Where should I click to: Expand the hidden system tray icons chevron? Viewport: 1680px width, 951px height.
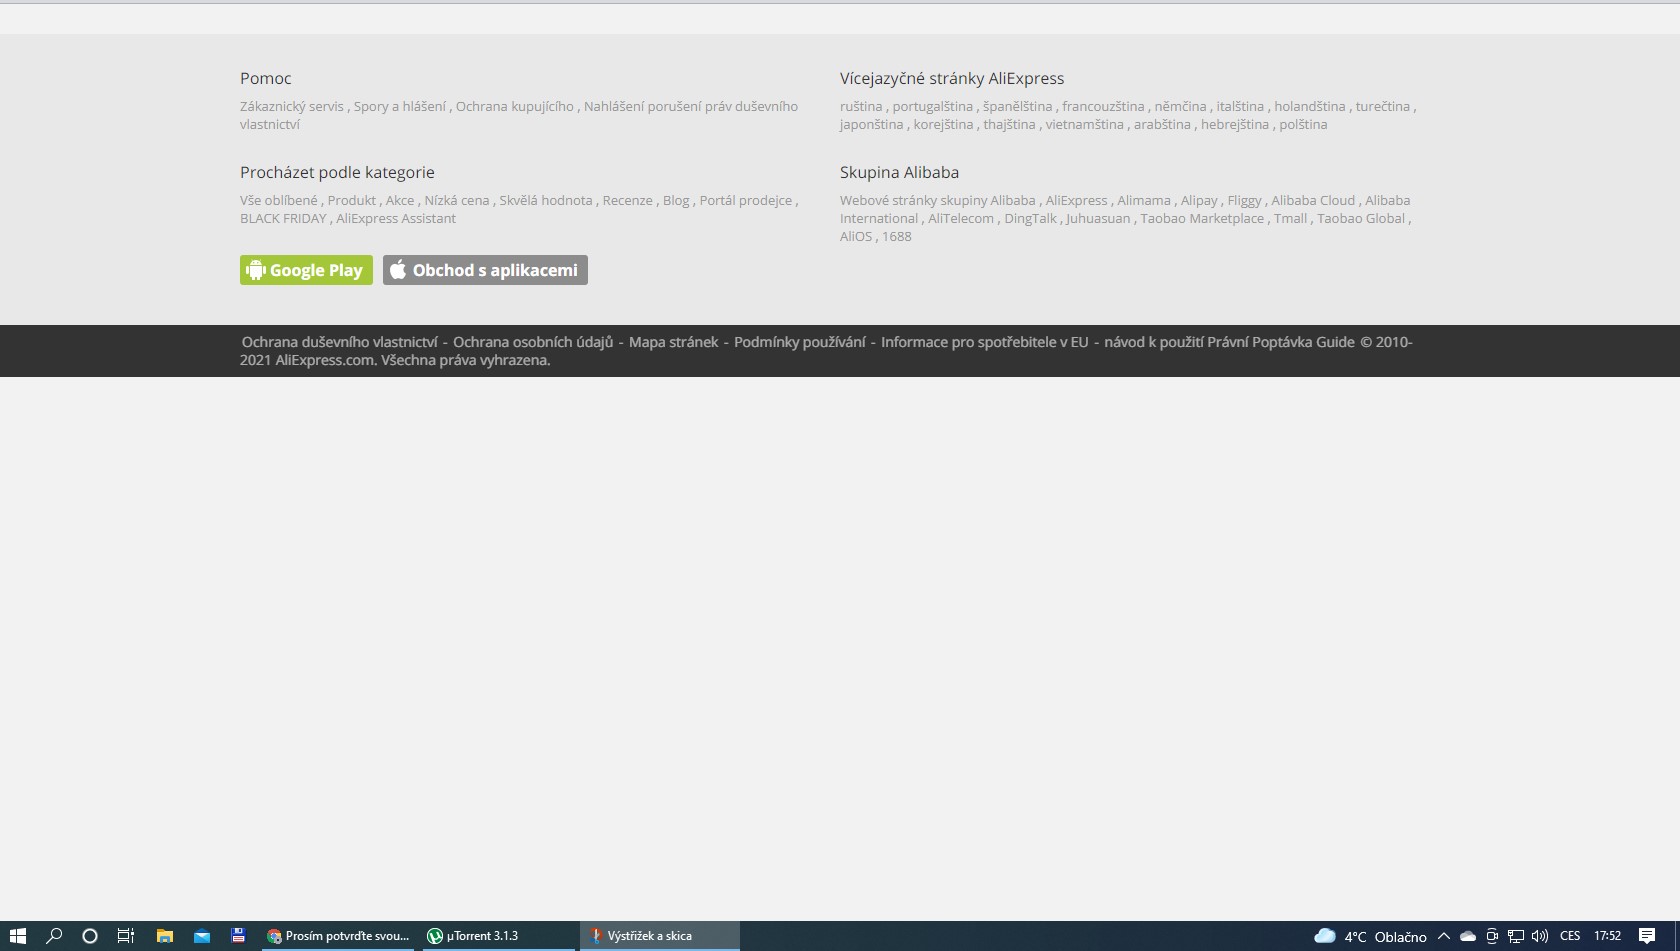(x=1443, y=936)
